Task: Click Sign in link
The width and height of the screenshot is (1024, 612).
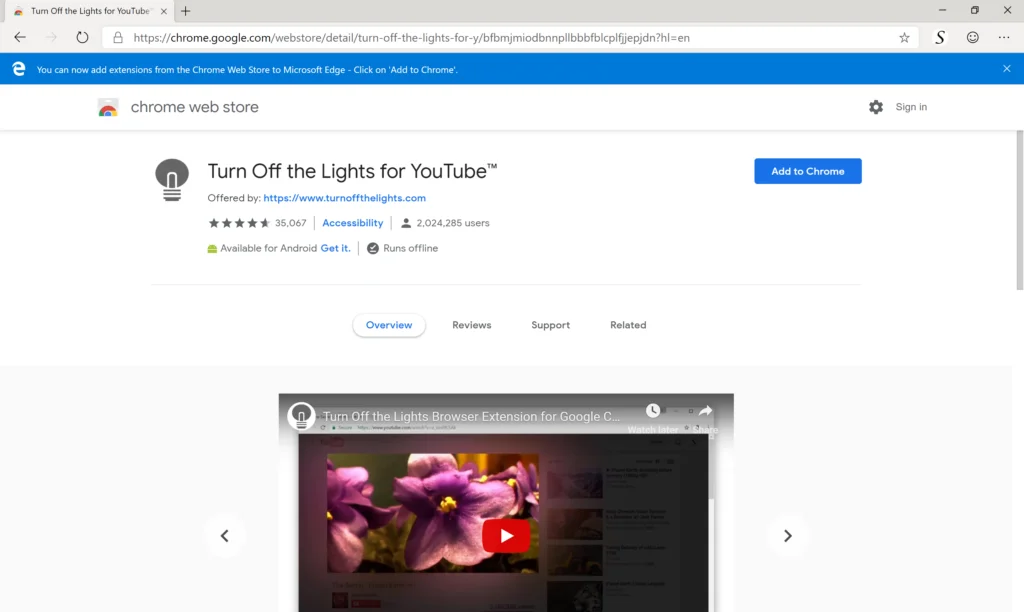Action: point(911,106)
